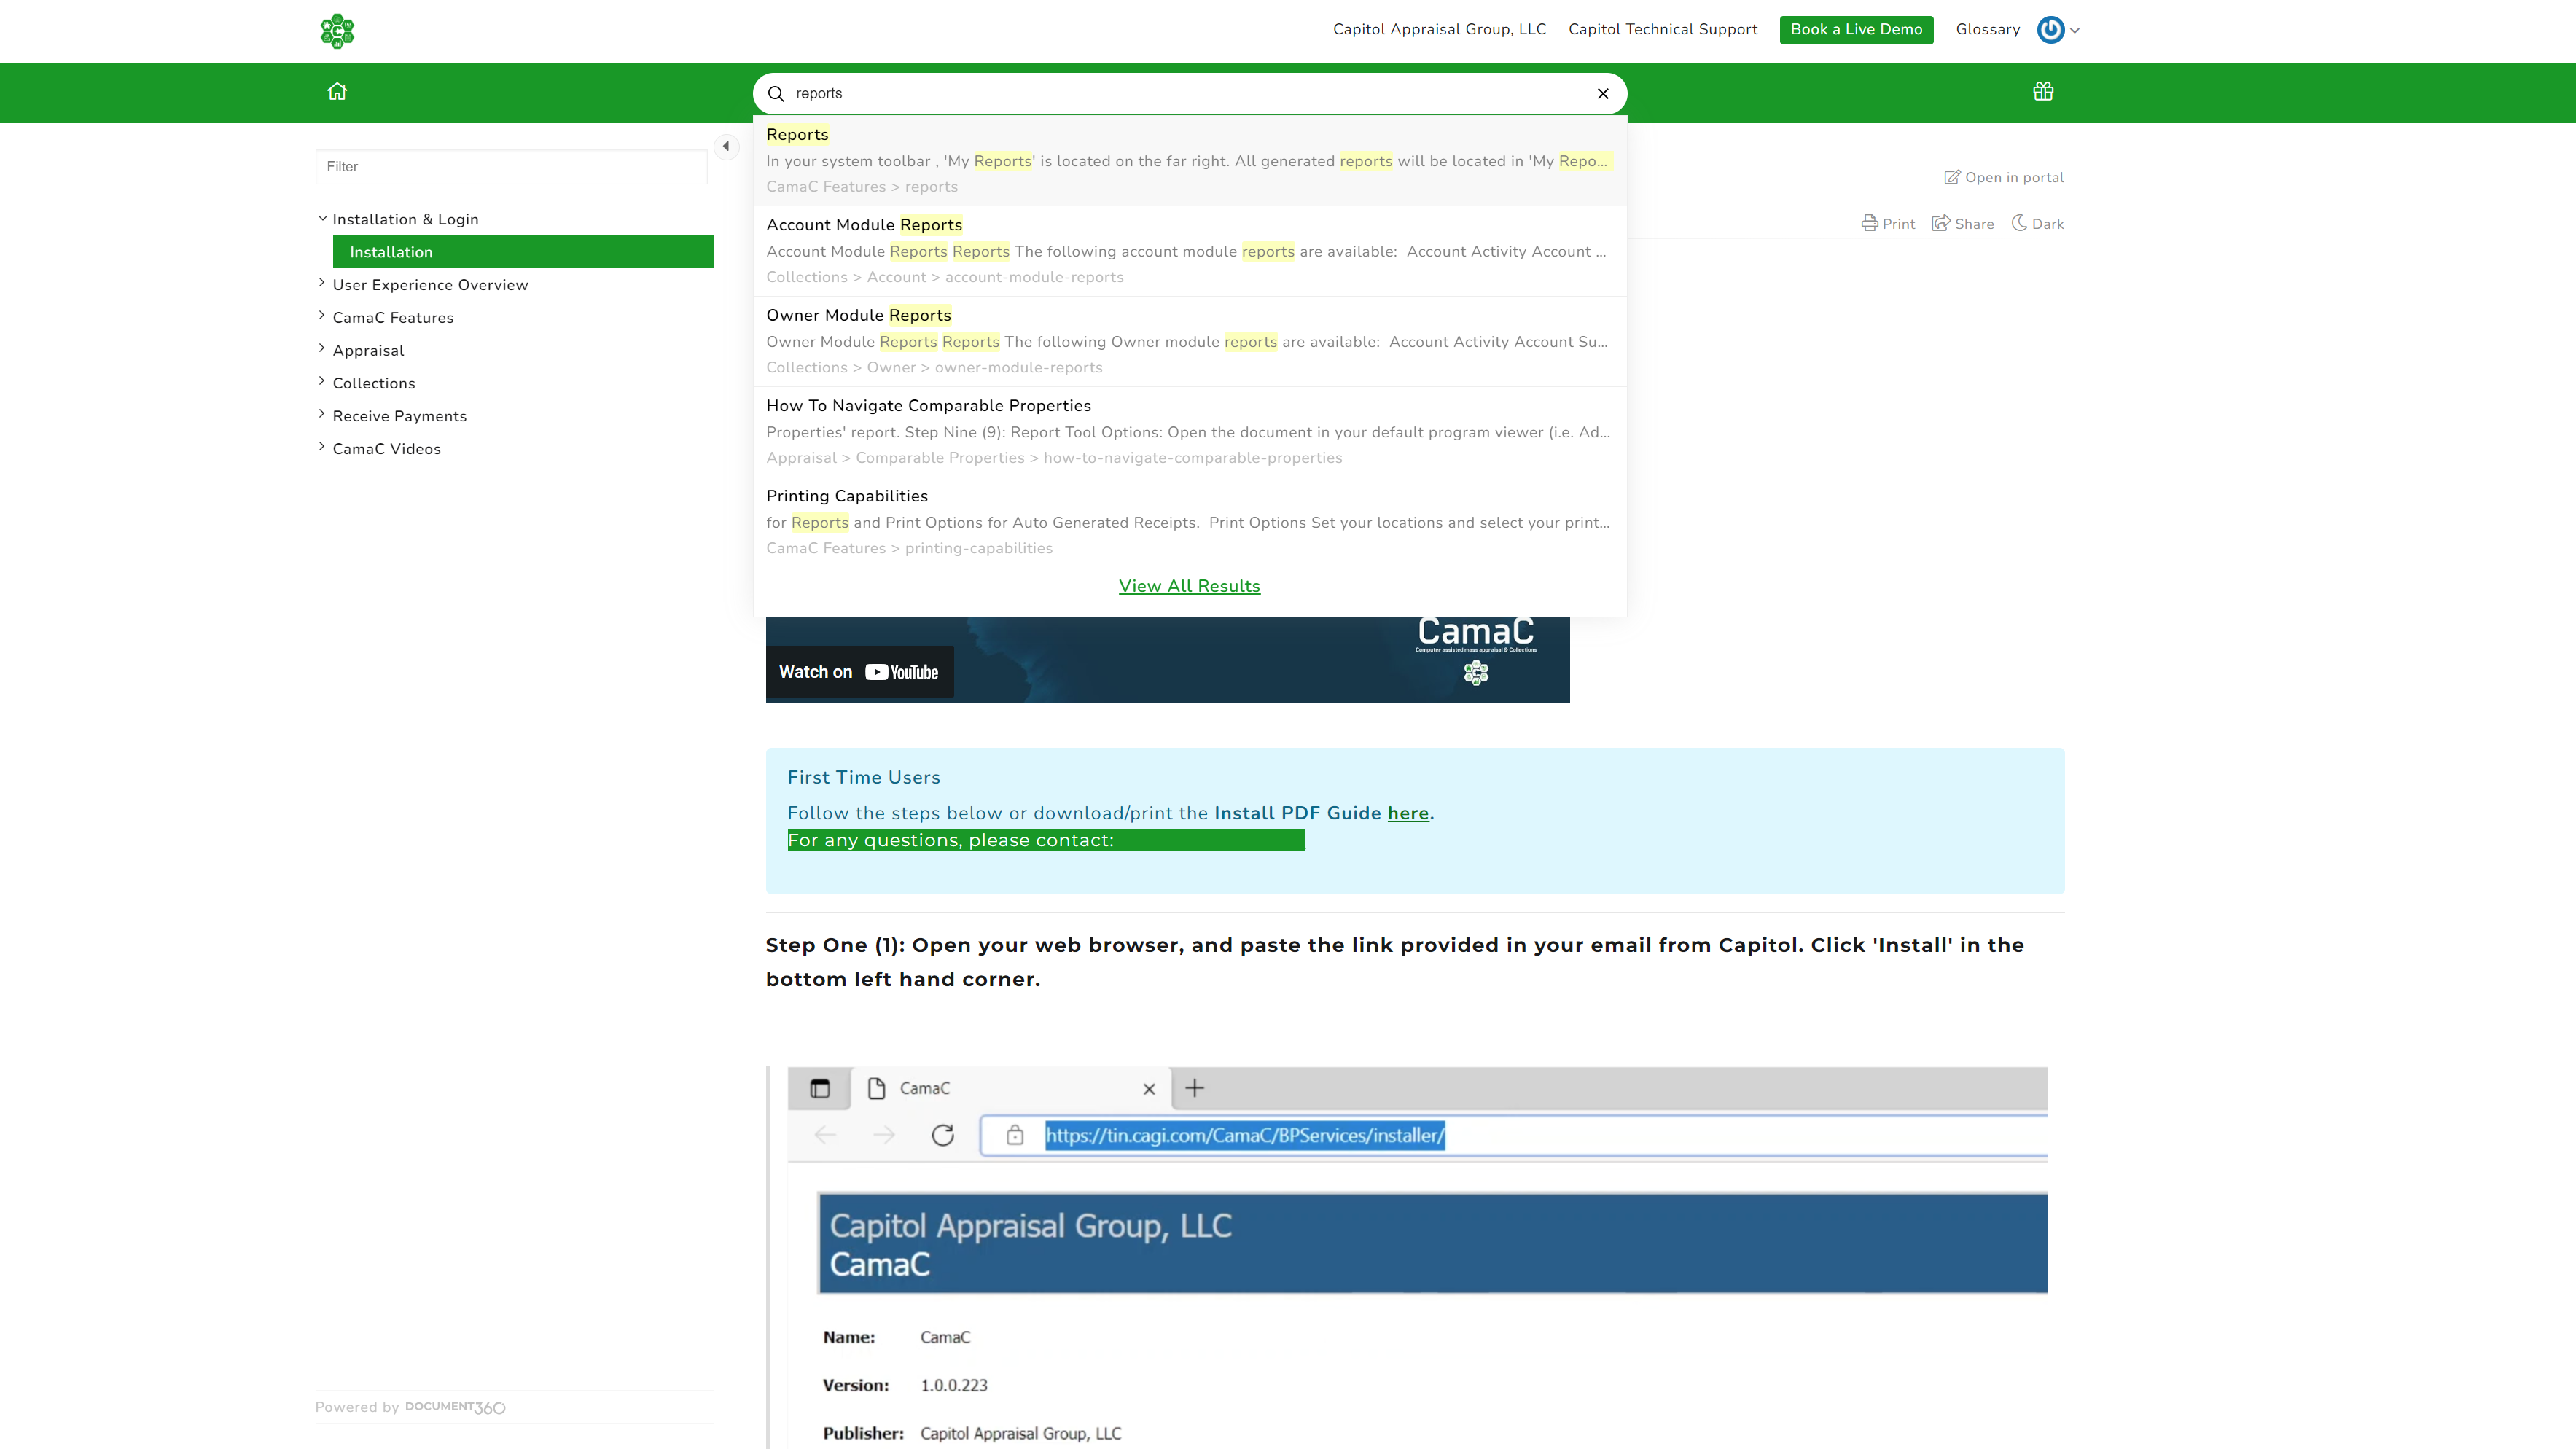Select the Installation article in sidebar

tap(523, 252)
